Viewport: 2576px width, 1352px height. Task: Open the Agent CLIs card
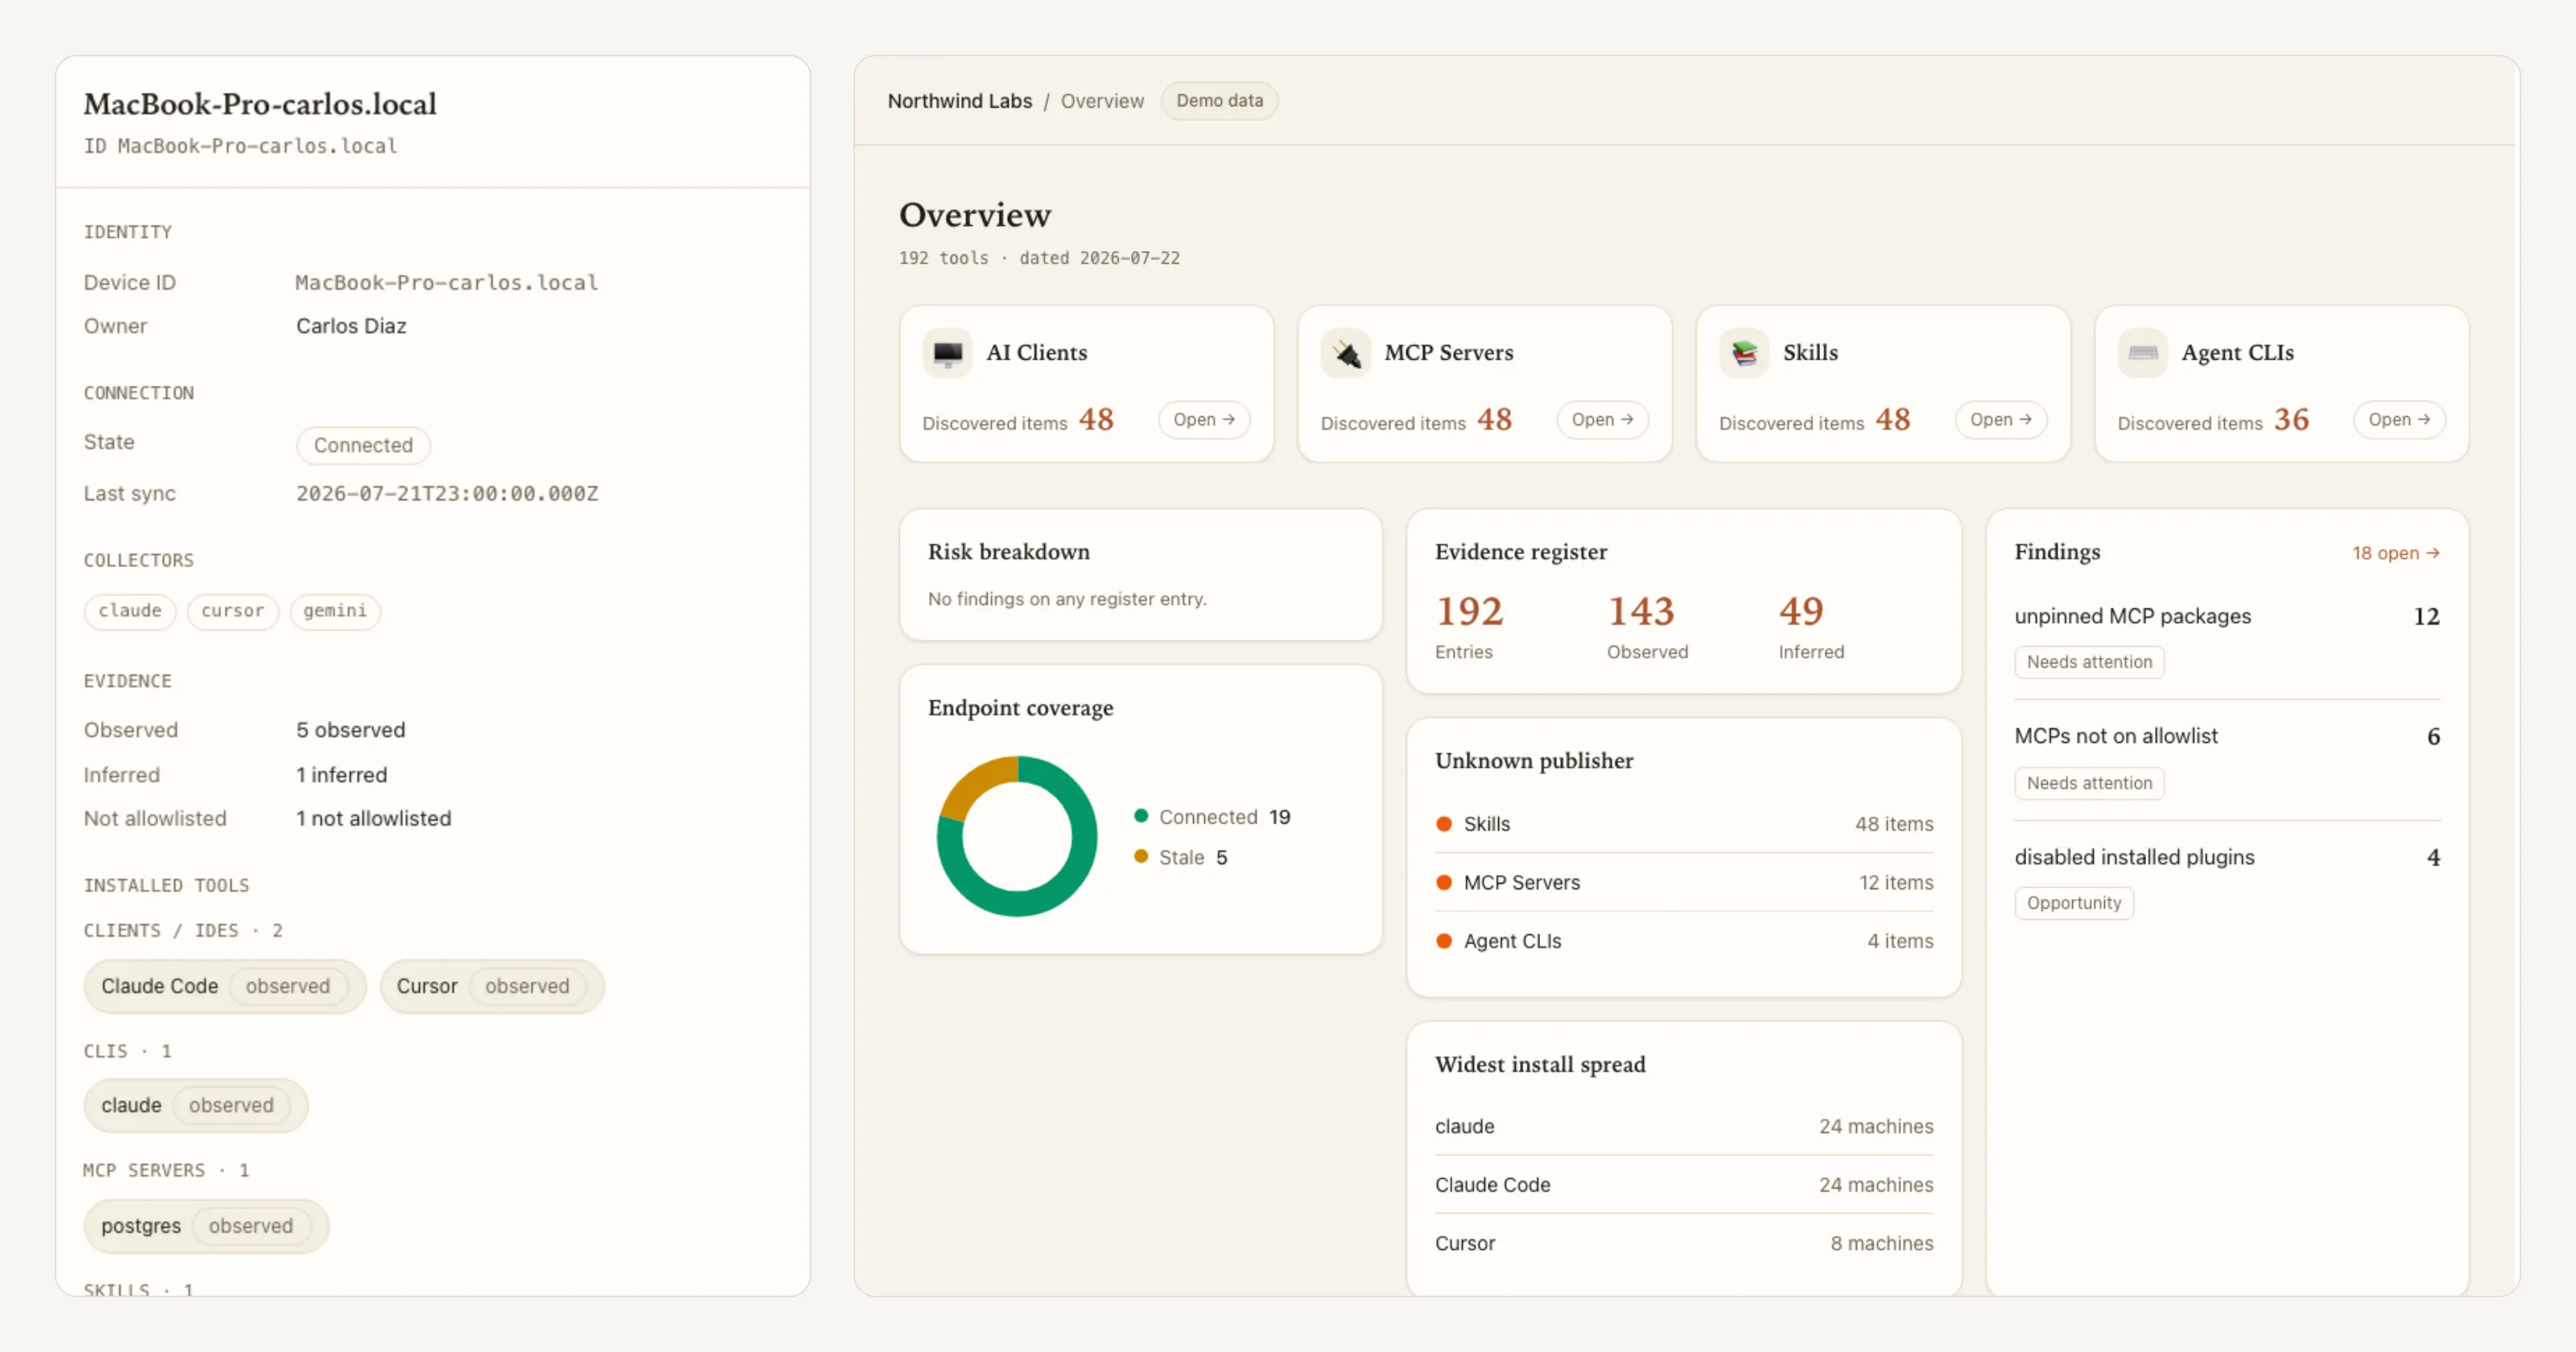click(x=2398, y=420)
